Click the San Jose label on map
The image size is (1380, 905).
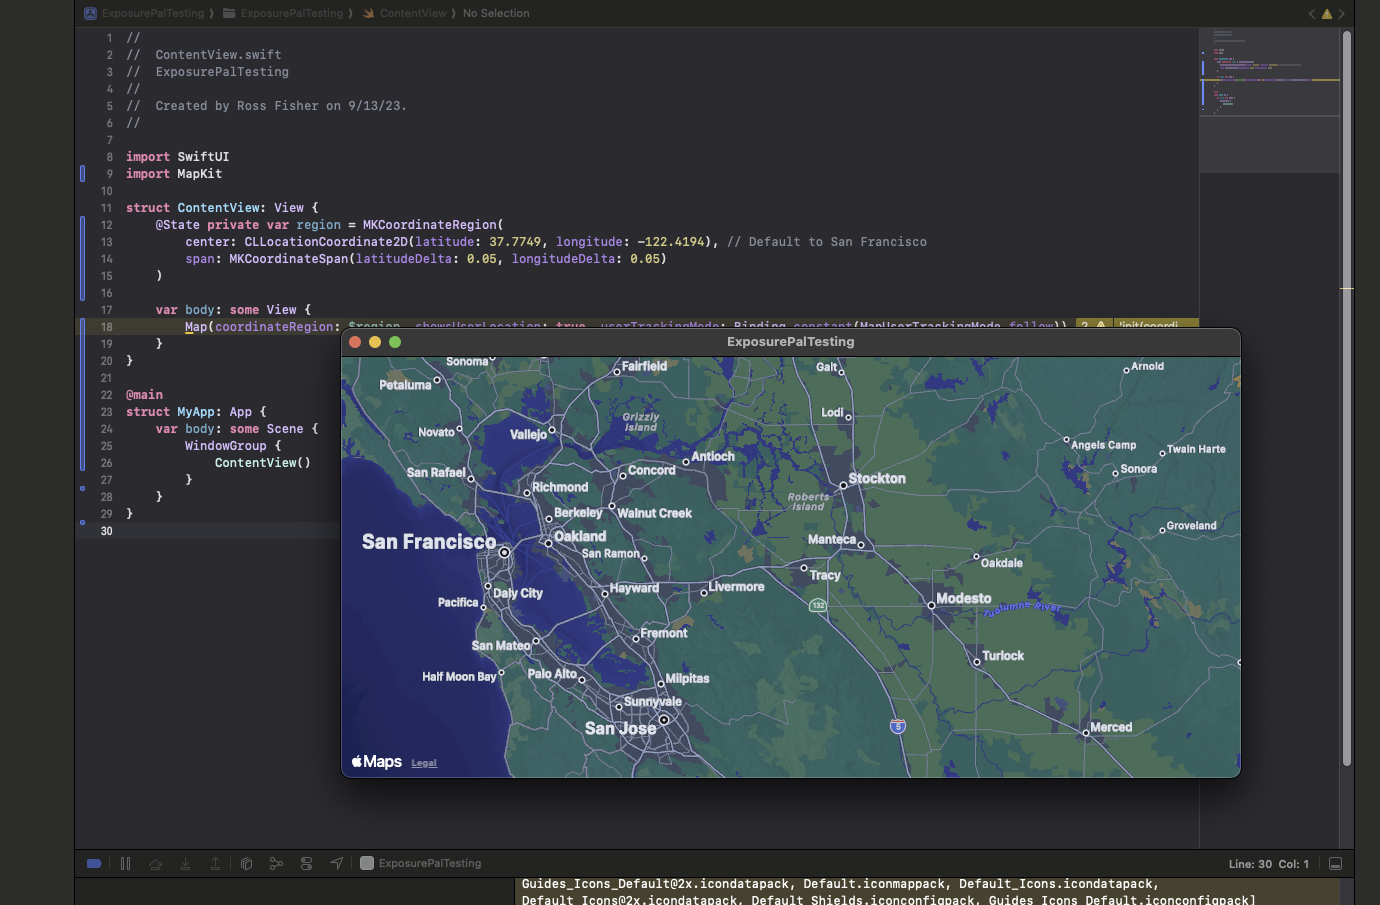coord(621,729)
